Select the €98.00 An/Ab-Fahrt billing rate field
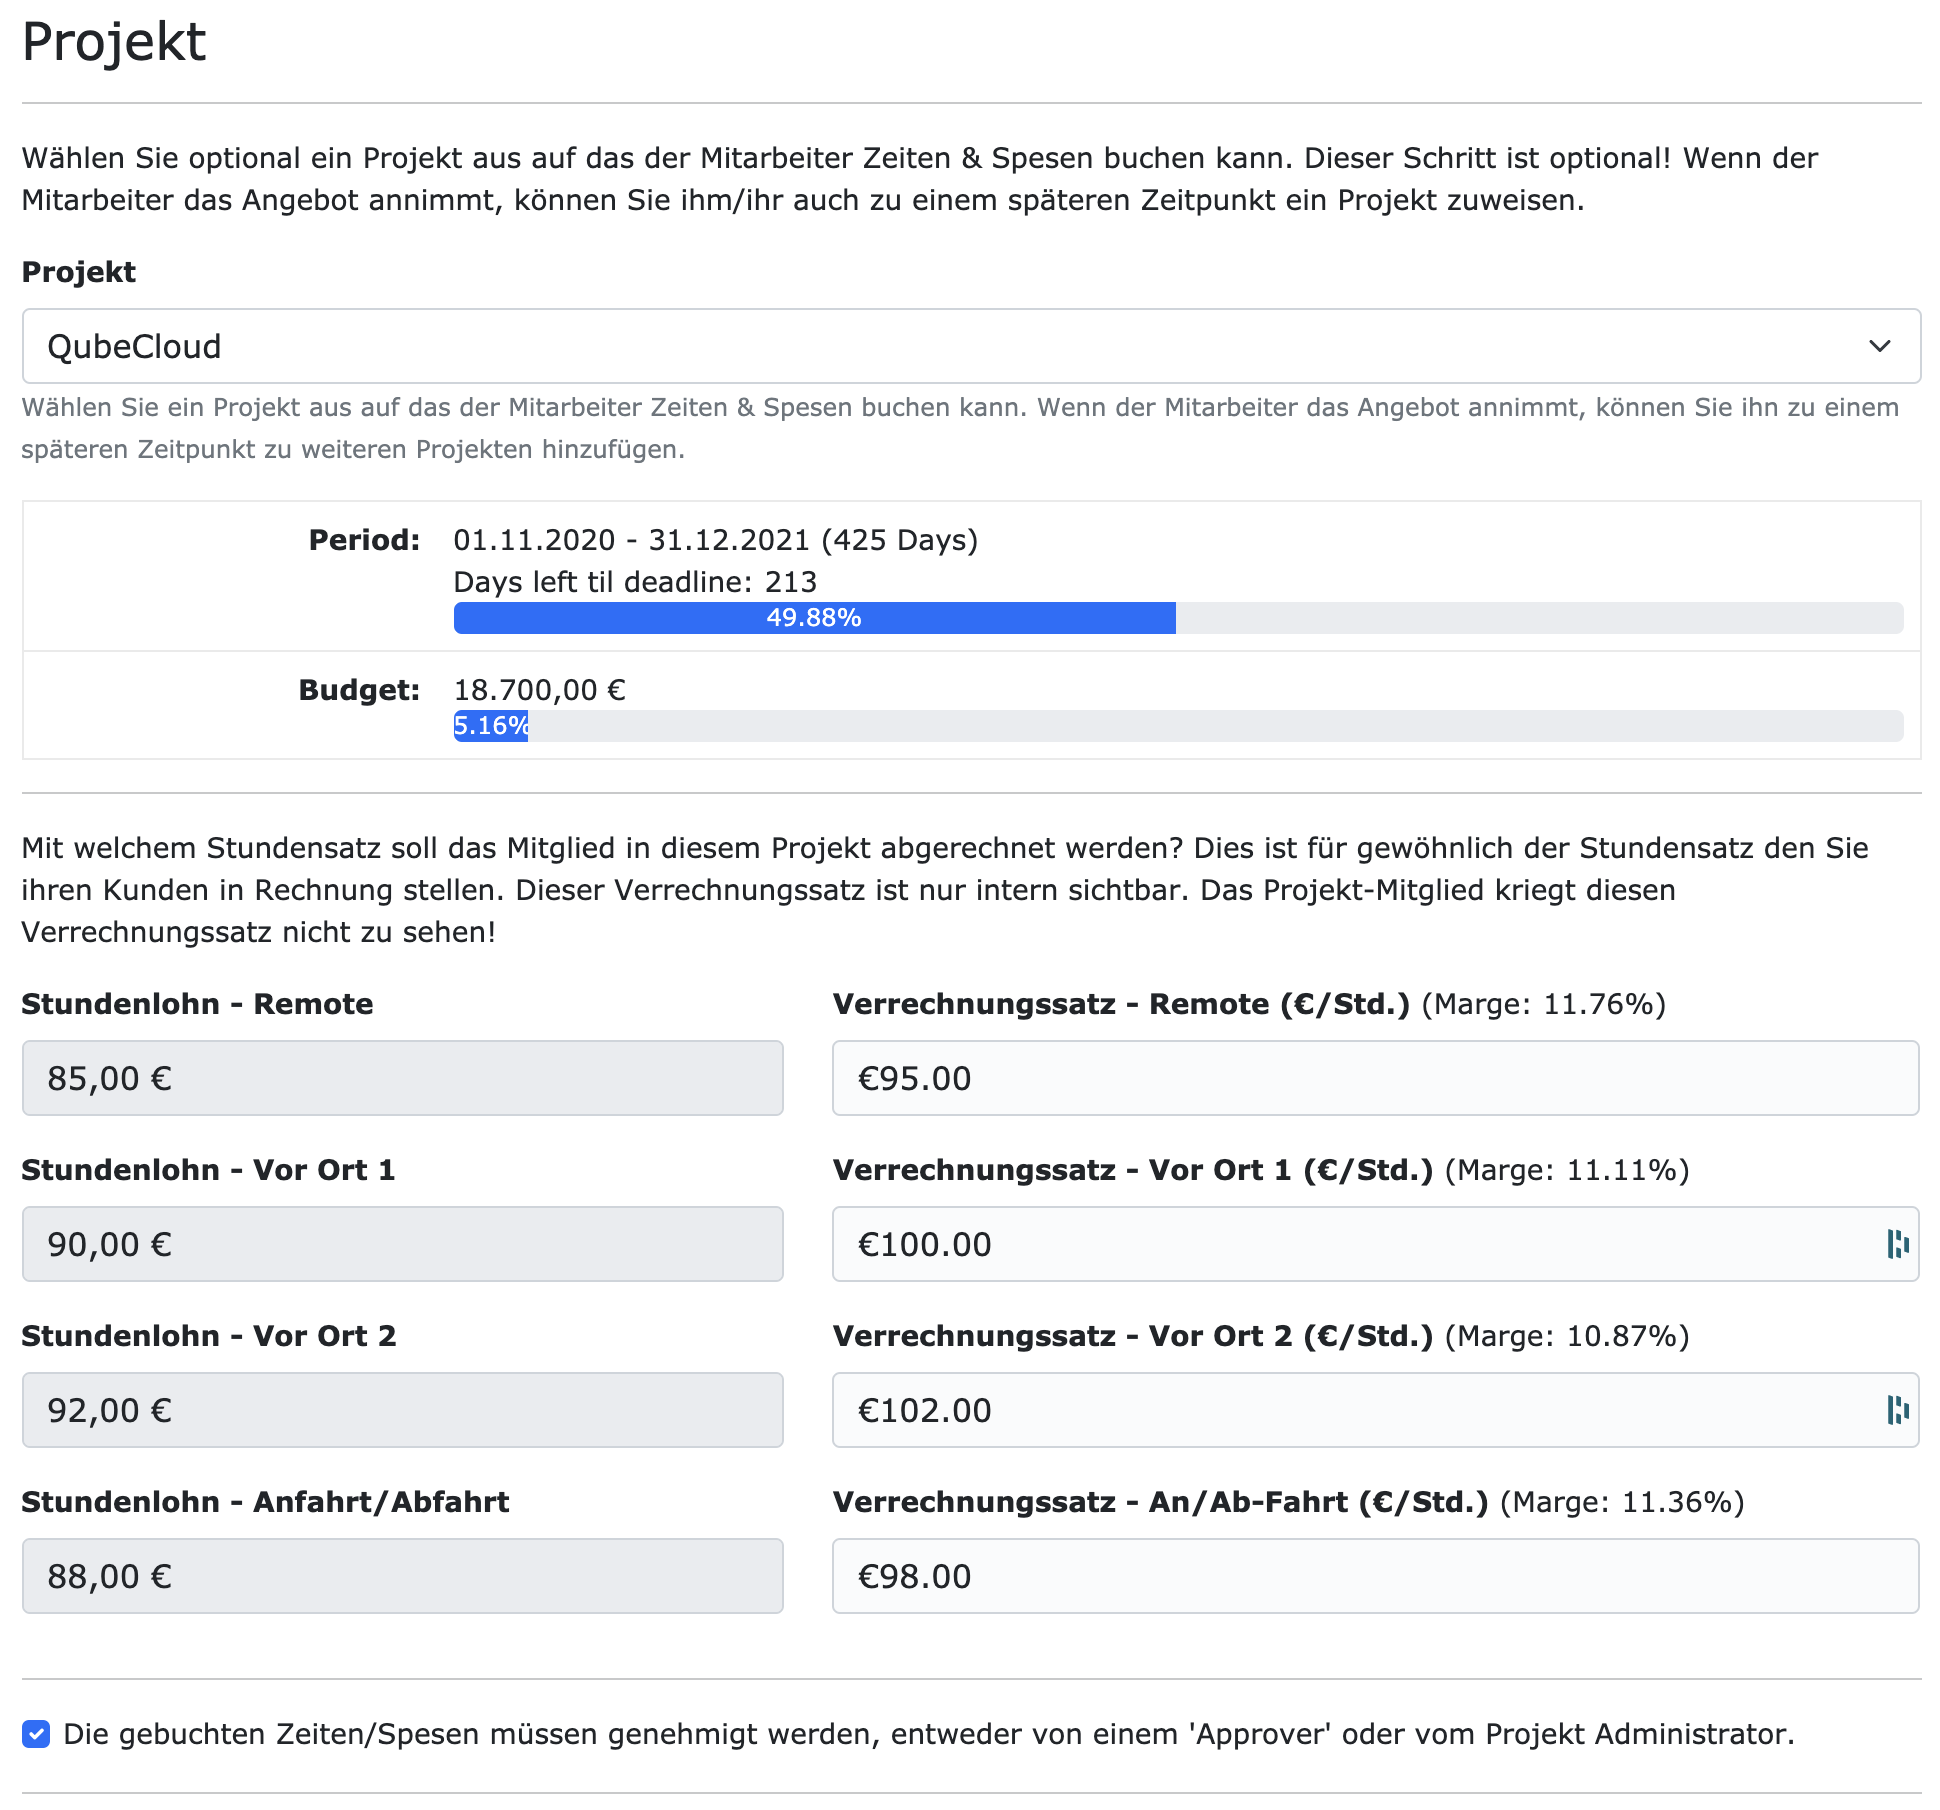 point(1370,1575)
